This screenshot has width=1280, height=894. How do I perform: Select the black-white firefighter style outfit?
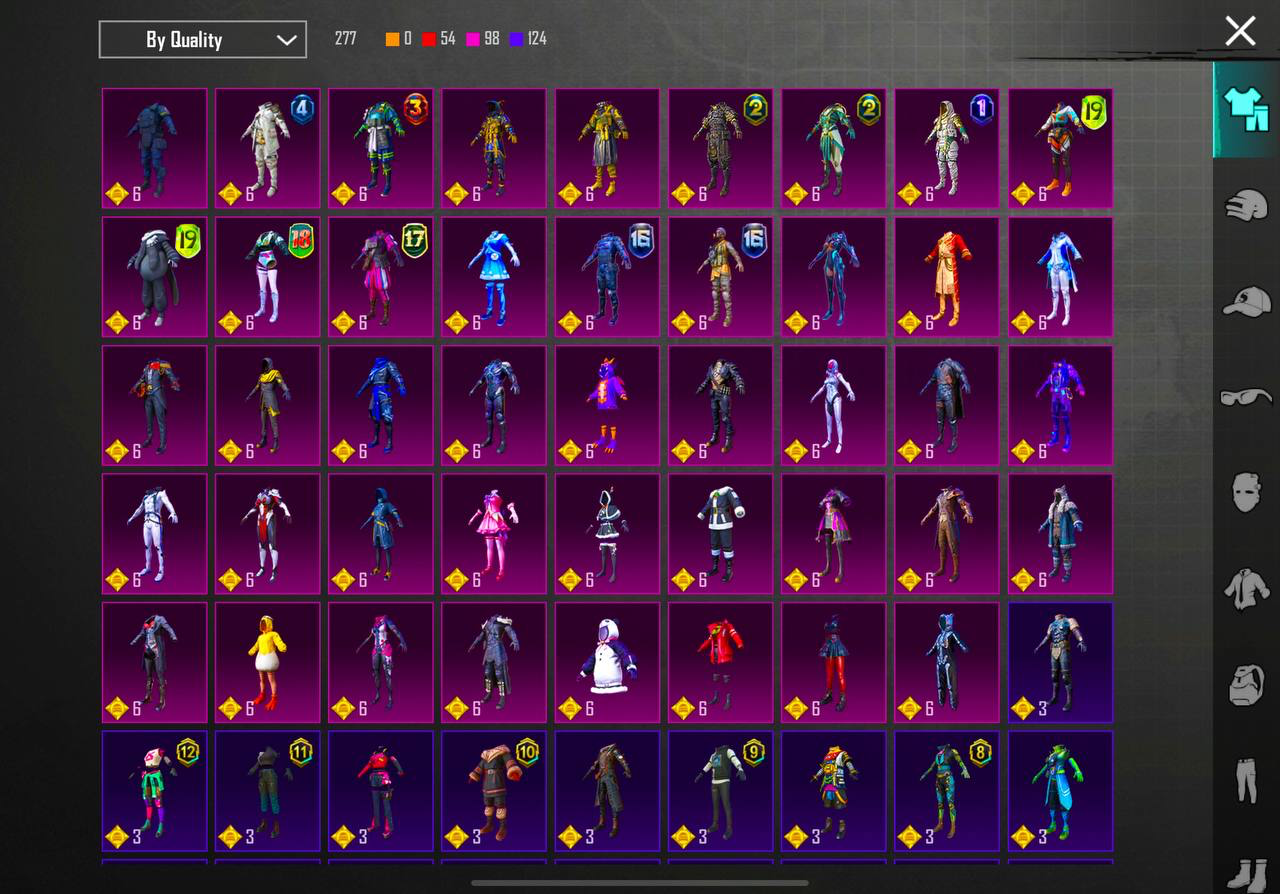(721, 533)
